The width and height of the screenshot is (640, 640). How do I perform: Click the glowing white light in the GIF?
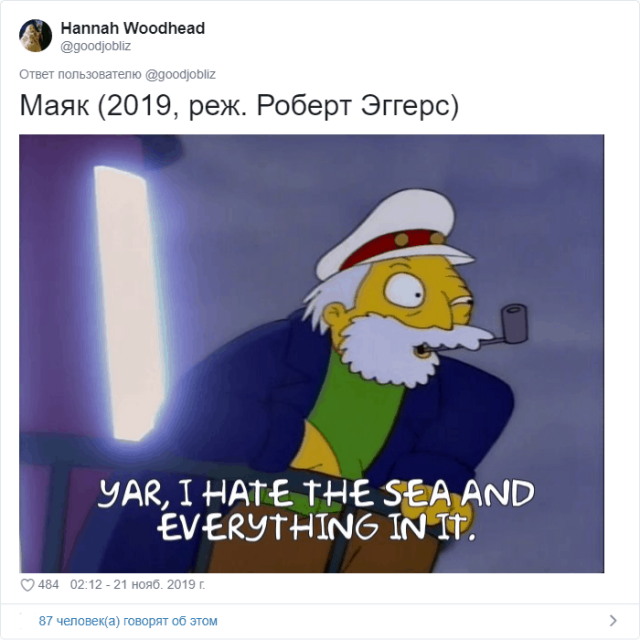click(128, 303)
